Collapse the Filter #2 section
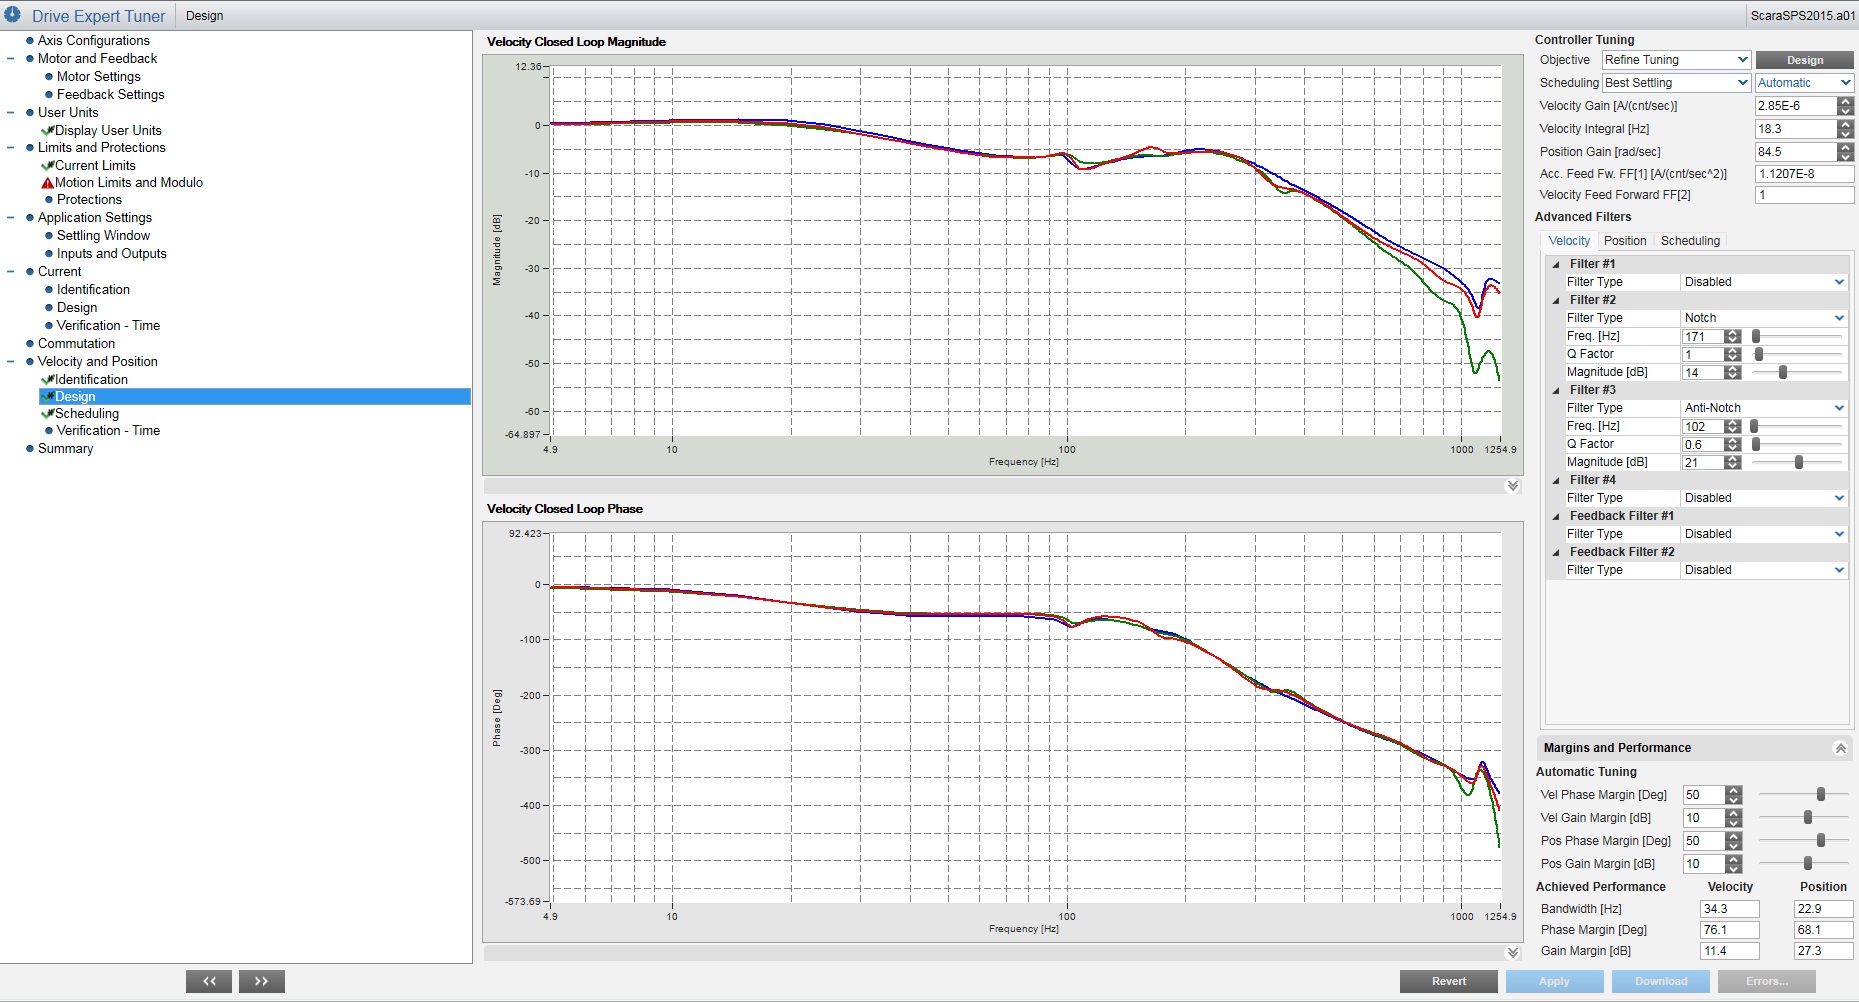Image resolution: width=1859 pixels, height=1002 pixels. coord(1556,300)
